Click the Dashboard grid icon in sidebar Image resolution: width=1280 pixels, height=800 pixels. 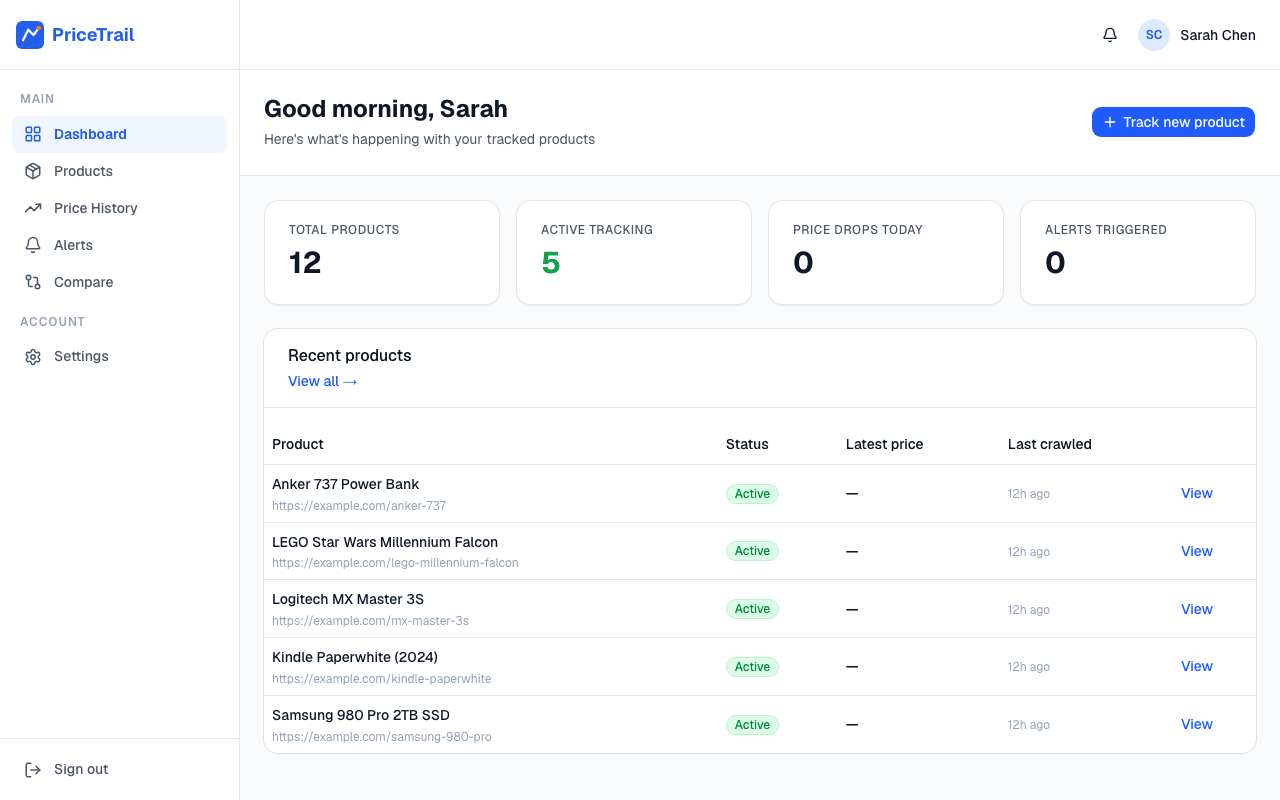tap(33, 134)
